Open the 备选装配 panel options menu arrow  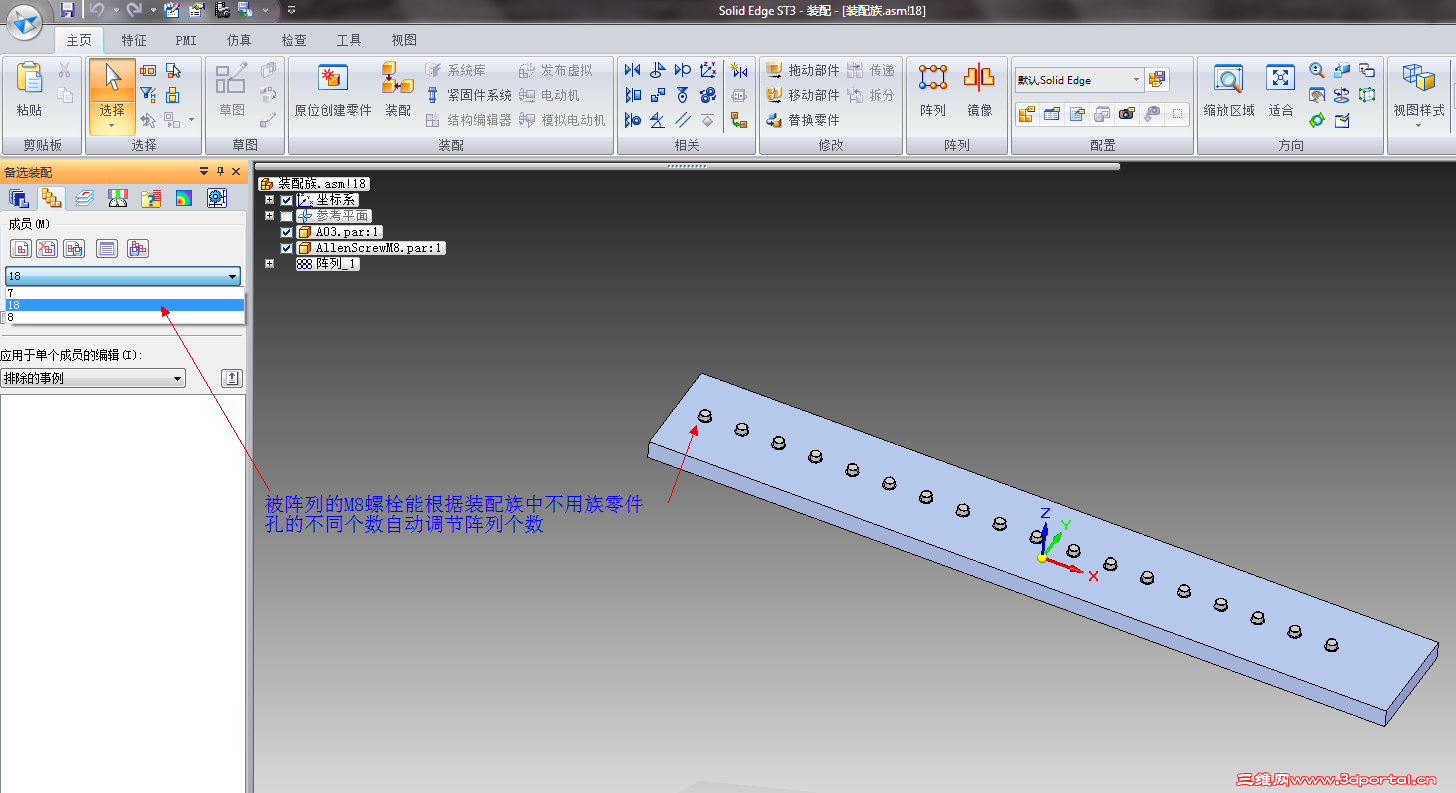pos(204,172)
